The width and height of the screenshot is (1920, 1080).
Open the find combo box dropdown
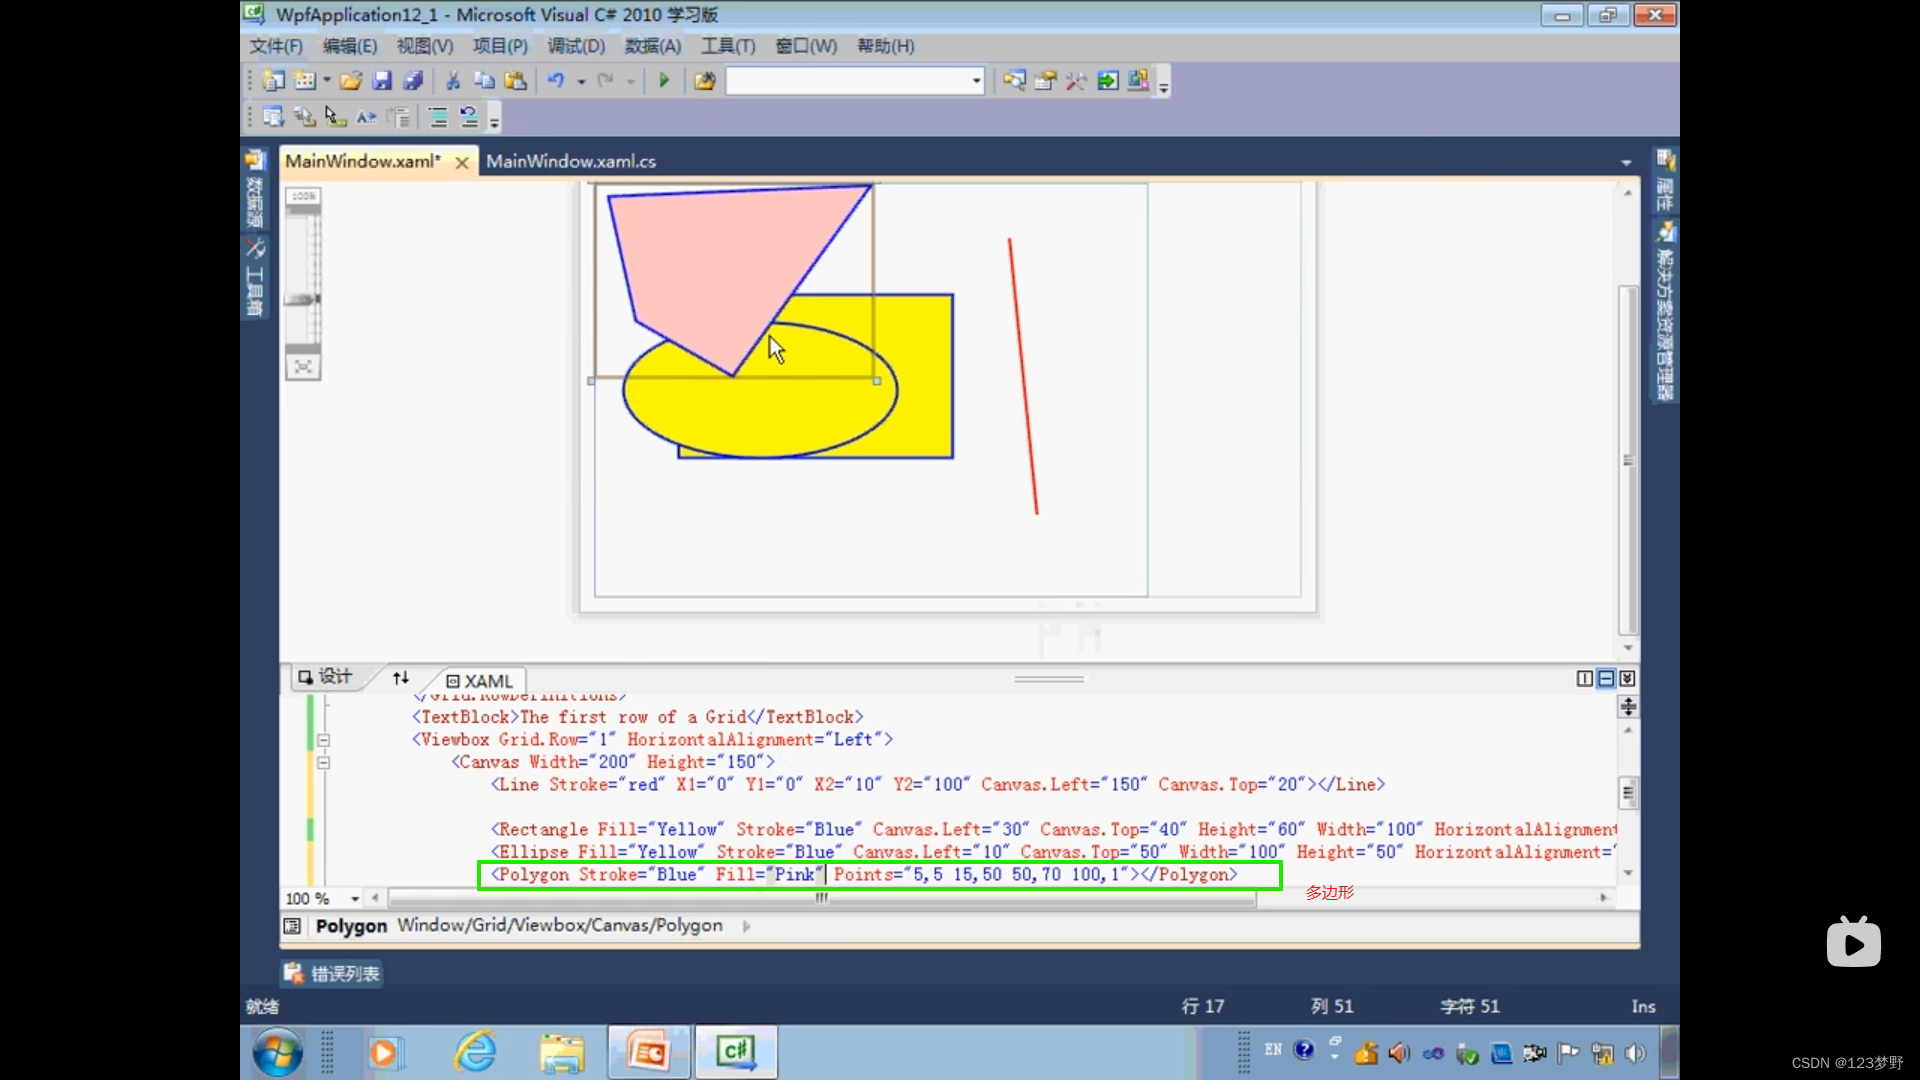976,81
